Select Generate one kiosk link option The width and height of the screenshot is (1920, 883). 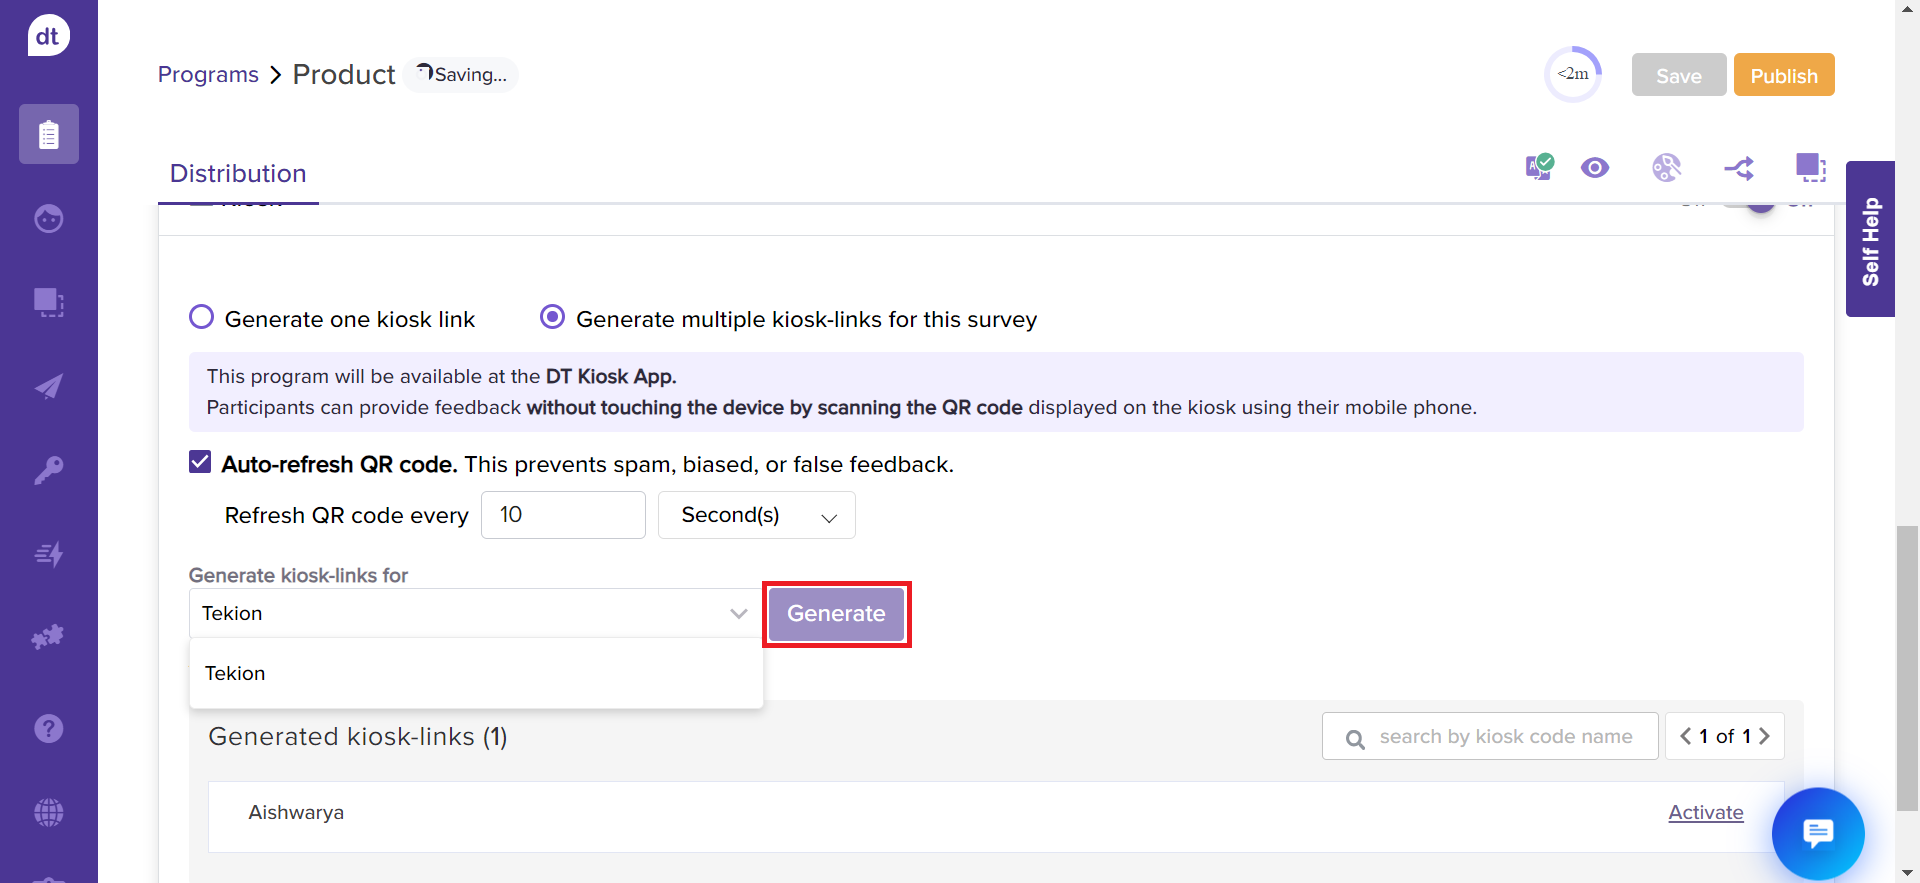pyautogui.click(x=202, y=318)
